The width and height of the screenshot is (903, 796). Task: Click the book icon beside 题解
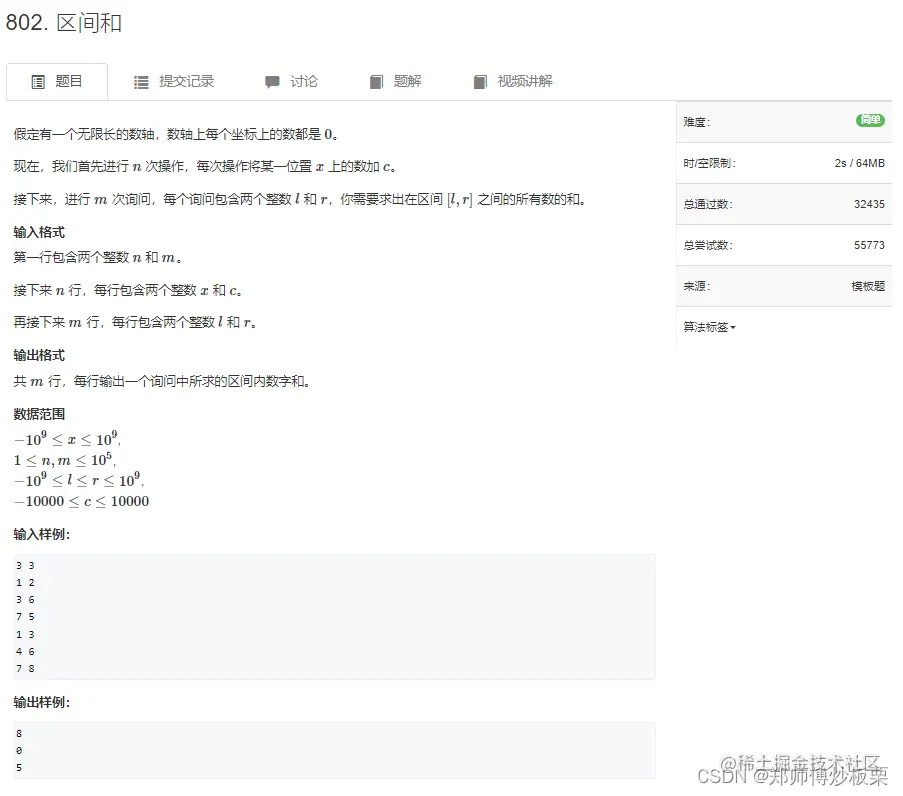(377, 81)
